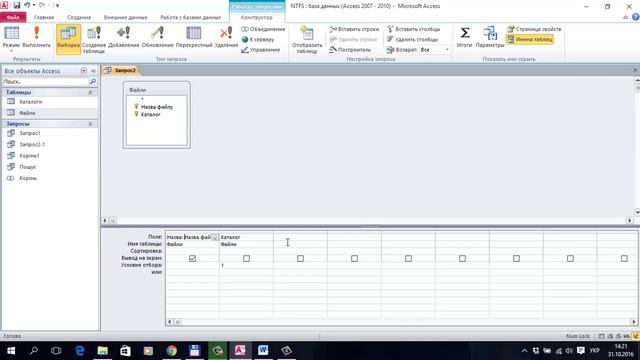
Task: Check show box in third grid column
Action: (300, 258)
